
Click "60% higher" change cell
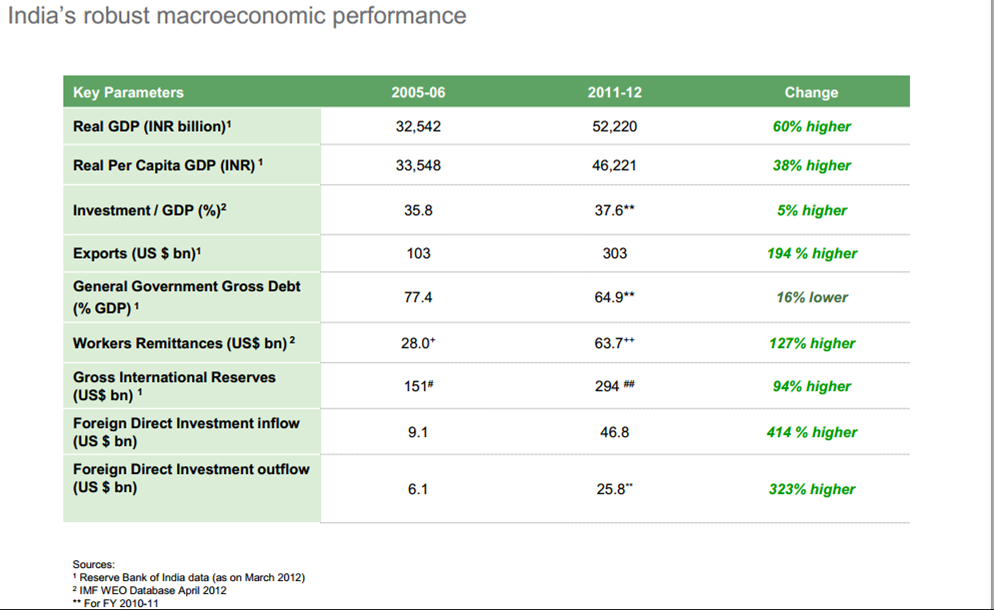coord(811,126)
